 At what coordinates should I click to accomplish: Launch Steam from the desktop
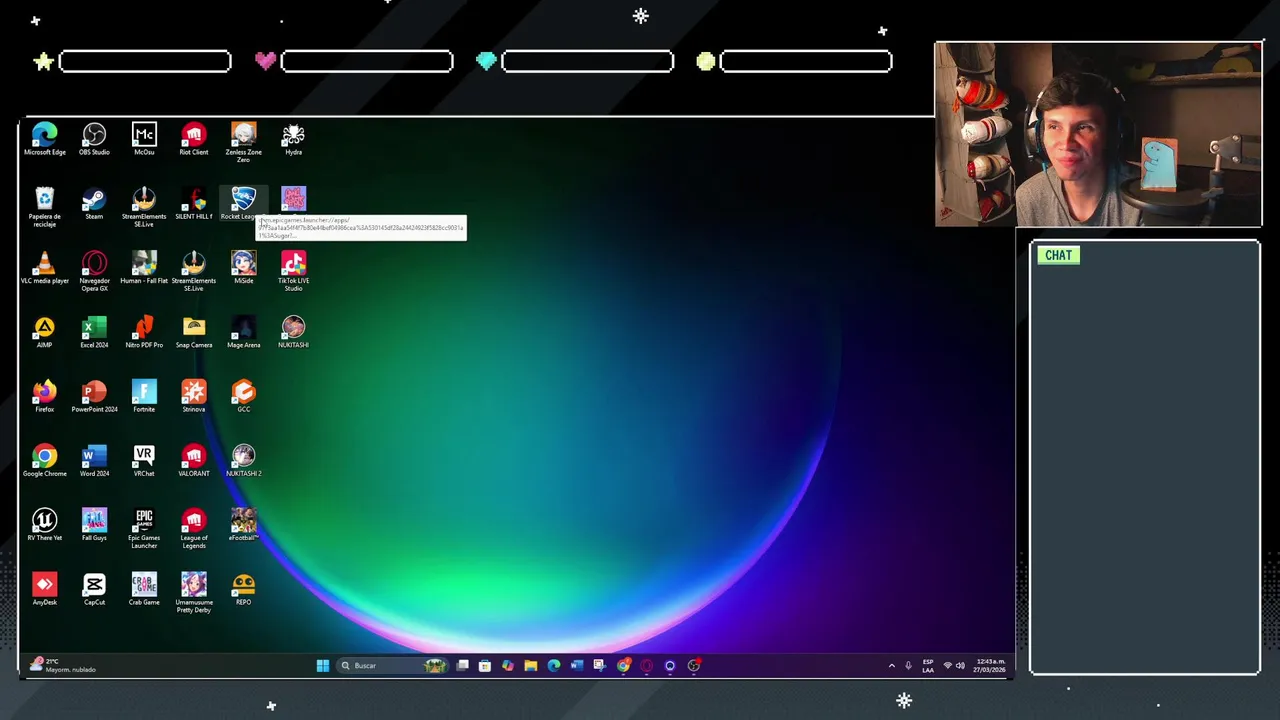tap(94, 204)
